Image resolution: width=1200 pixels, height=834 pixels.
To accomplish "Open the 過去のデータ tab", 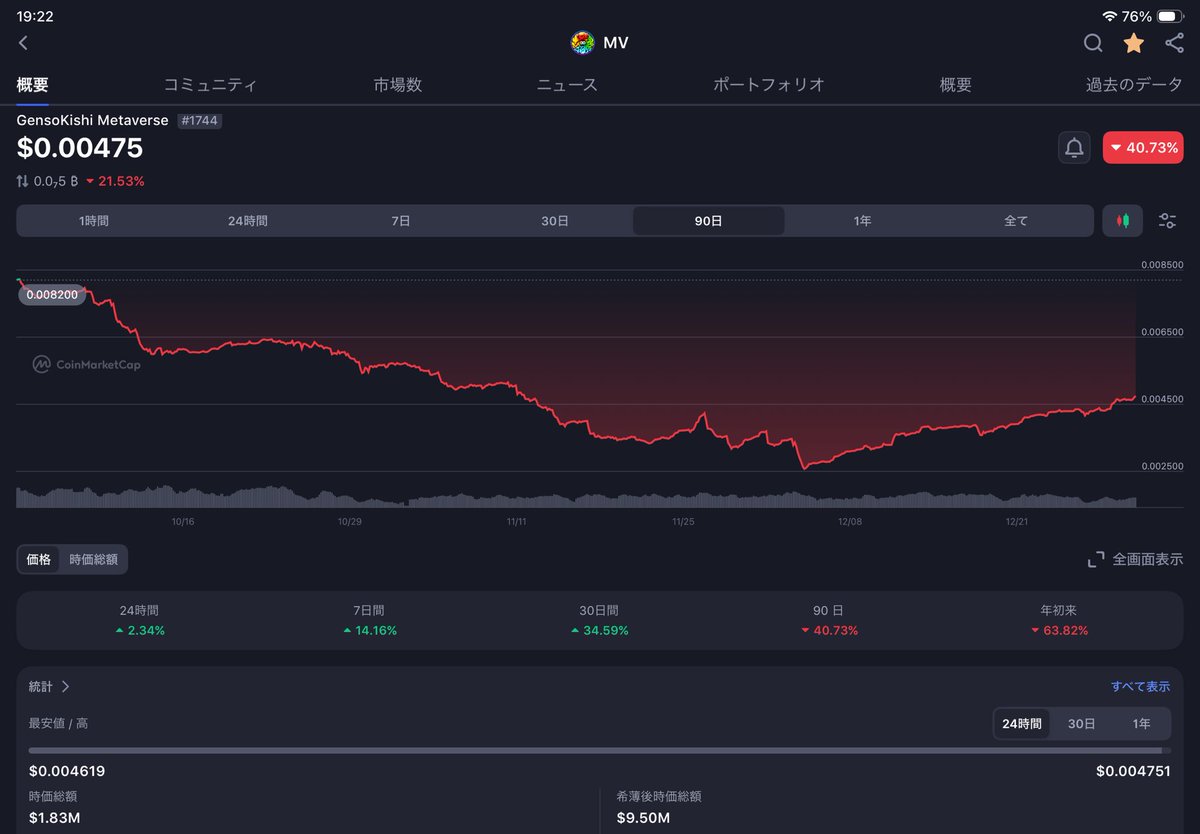I will pyautogui.click(x=1134, y=85).
